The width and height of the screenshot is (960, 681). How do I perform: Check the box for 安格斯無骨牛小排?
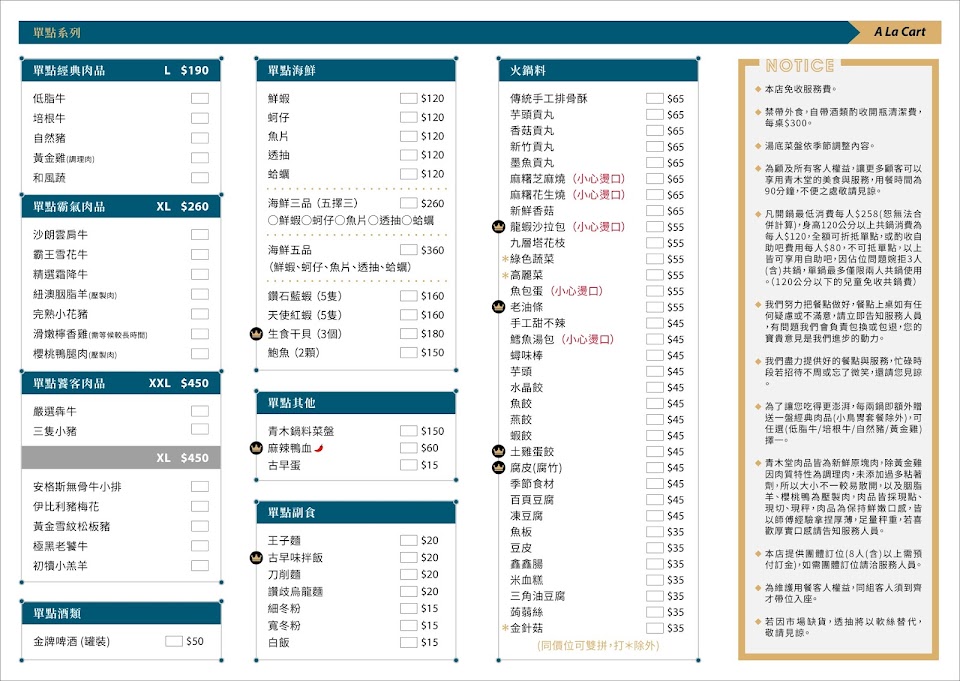tap(200, 486)
